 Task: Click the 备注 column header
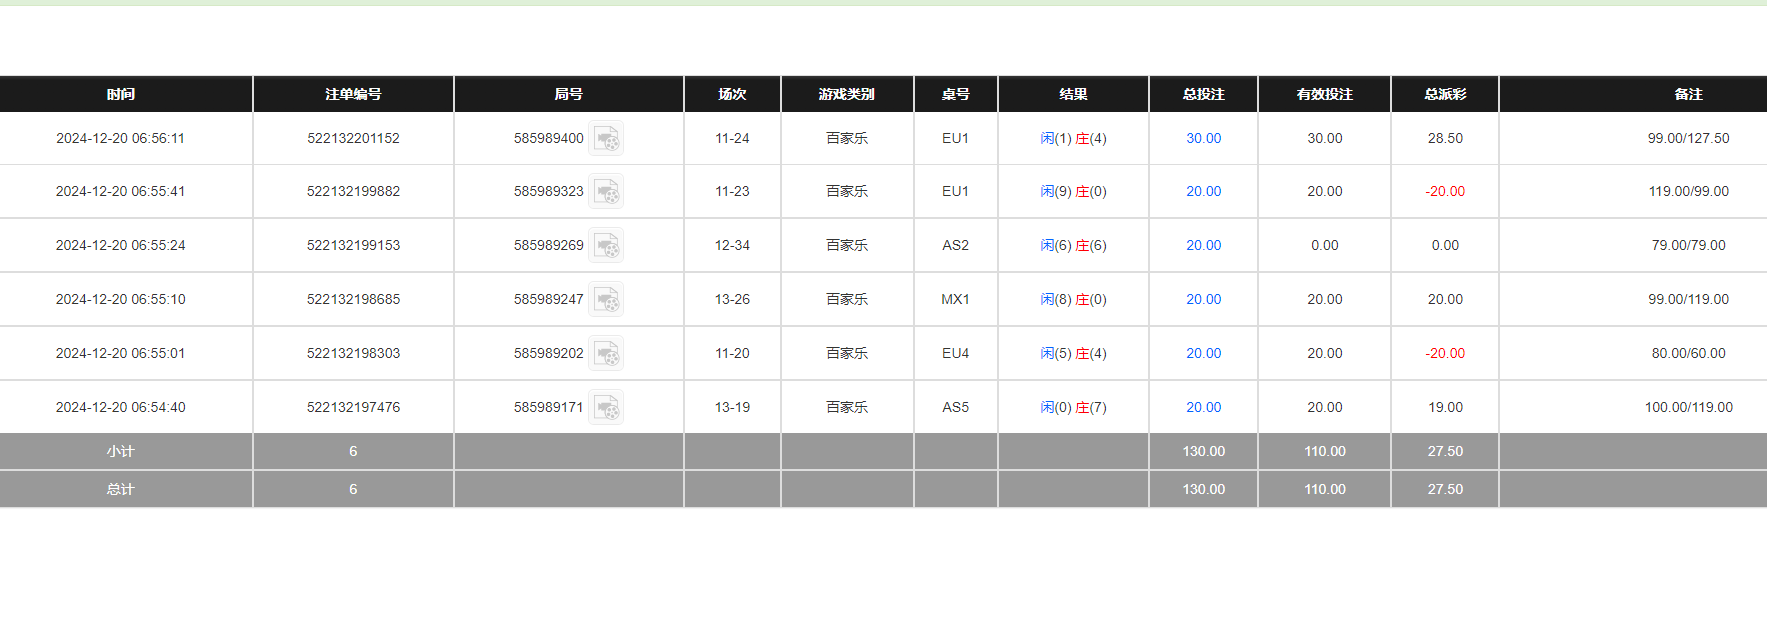(1688, 94)
